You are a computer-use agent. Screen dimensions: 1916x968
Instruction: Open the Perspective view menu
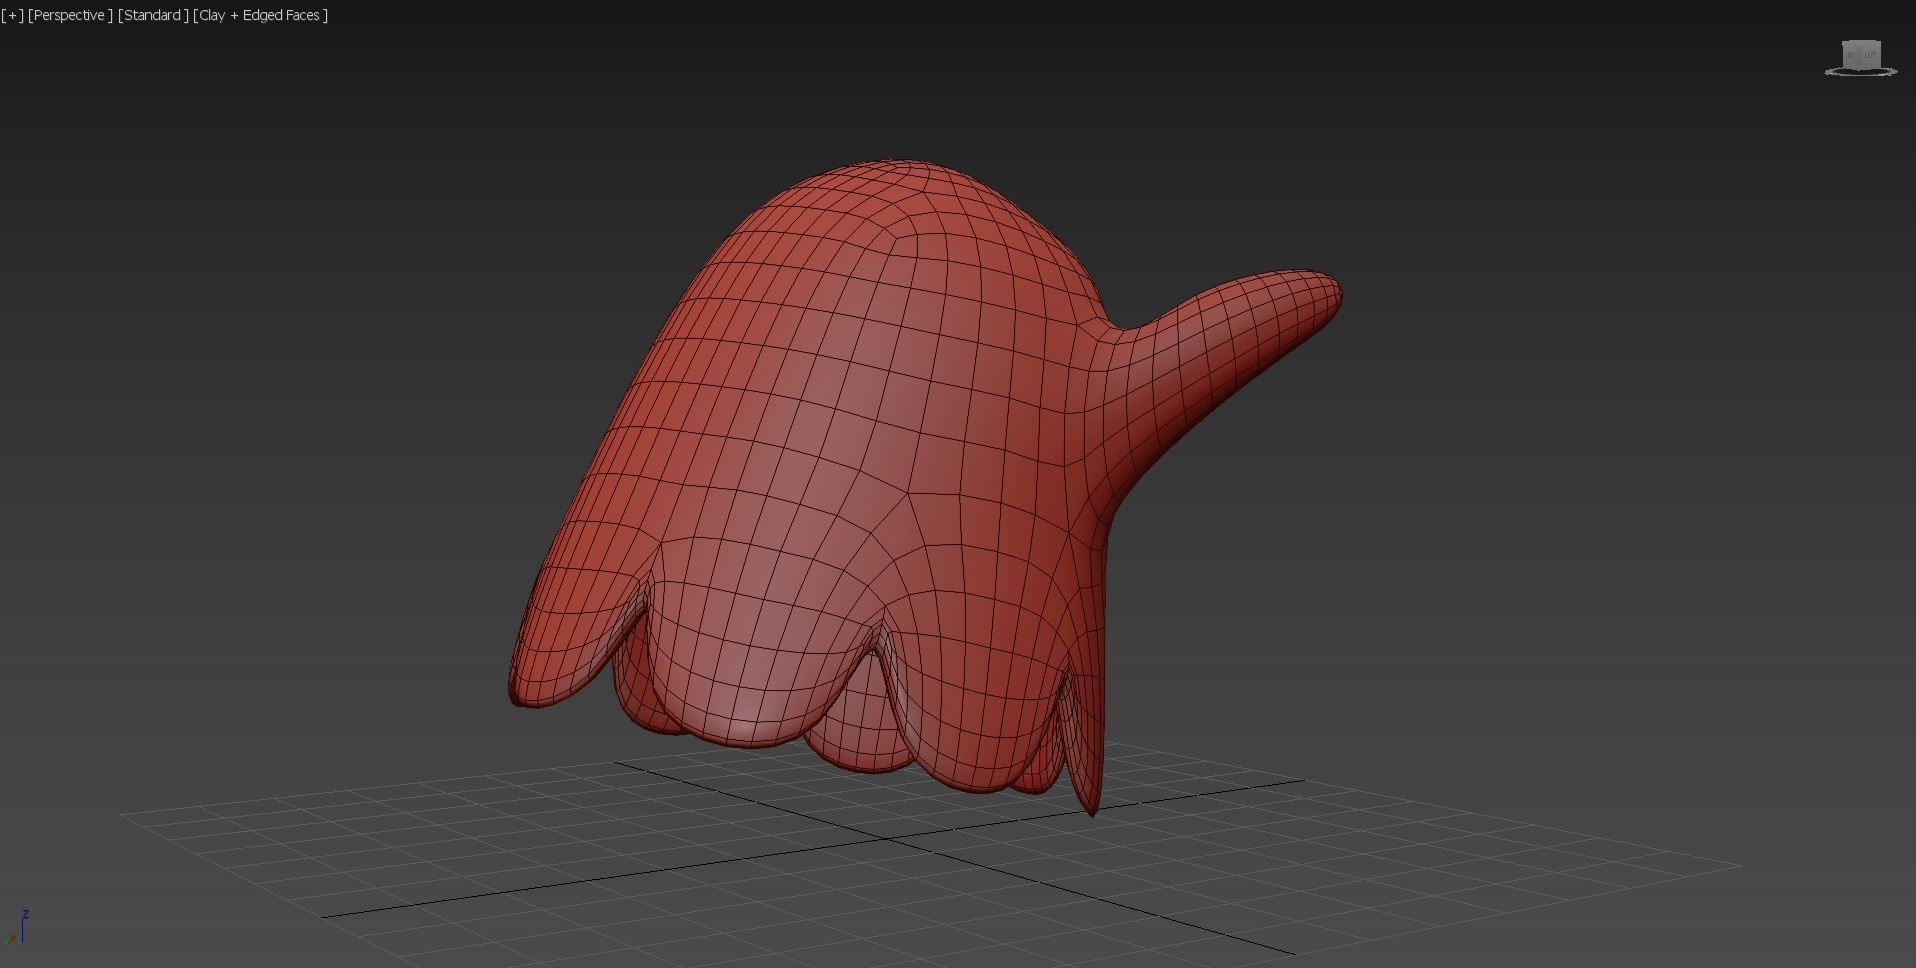[70, 15]
